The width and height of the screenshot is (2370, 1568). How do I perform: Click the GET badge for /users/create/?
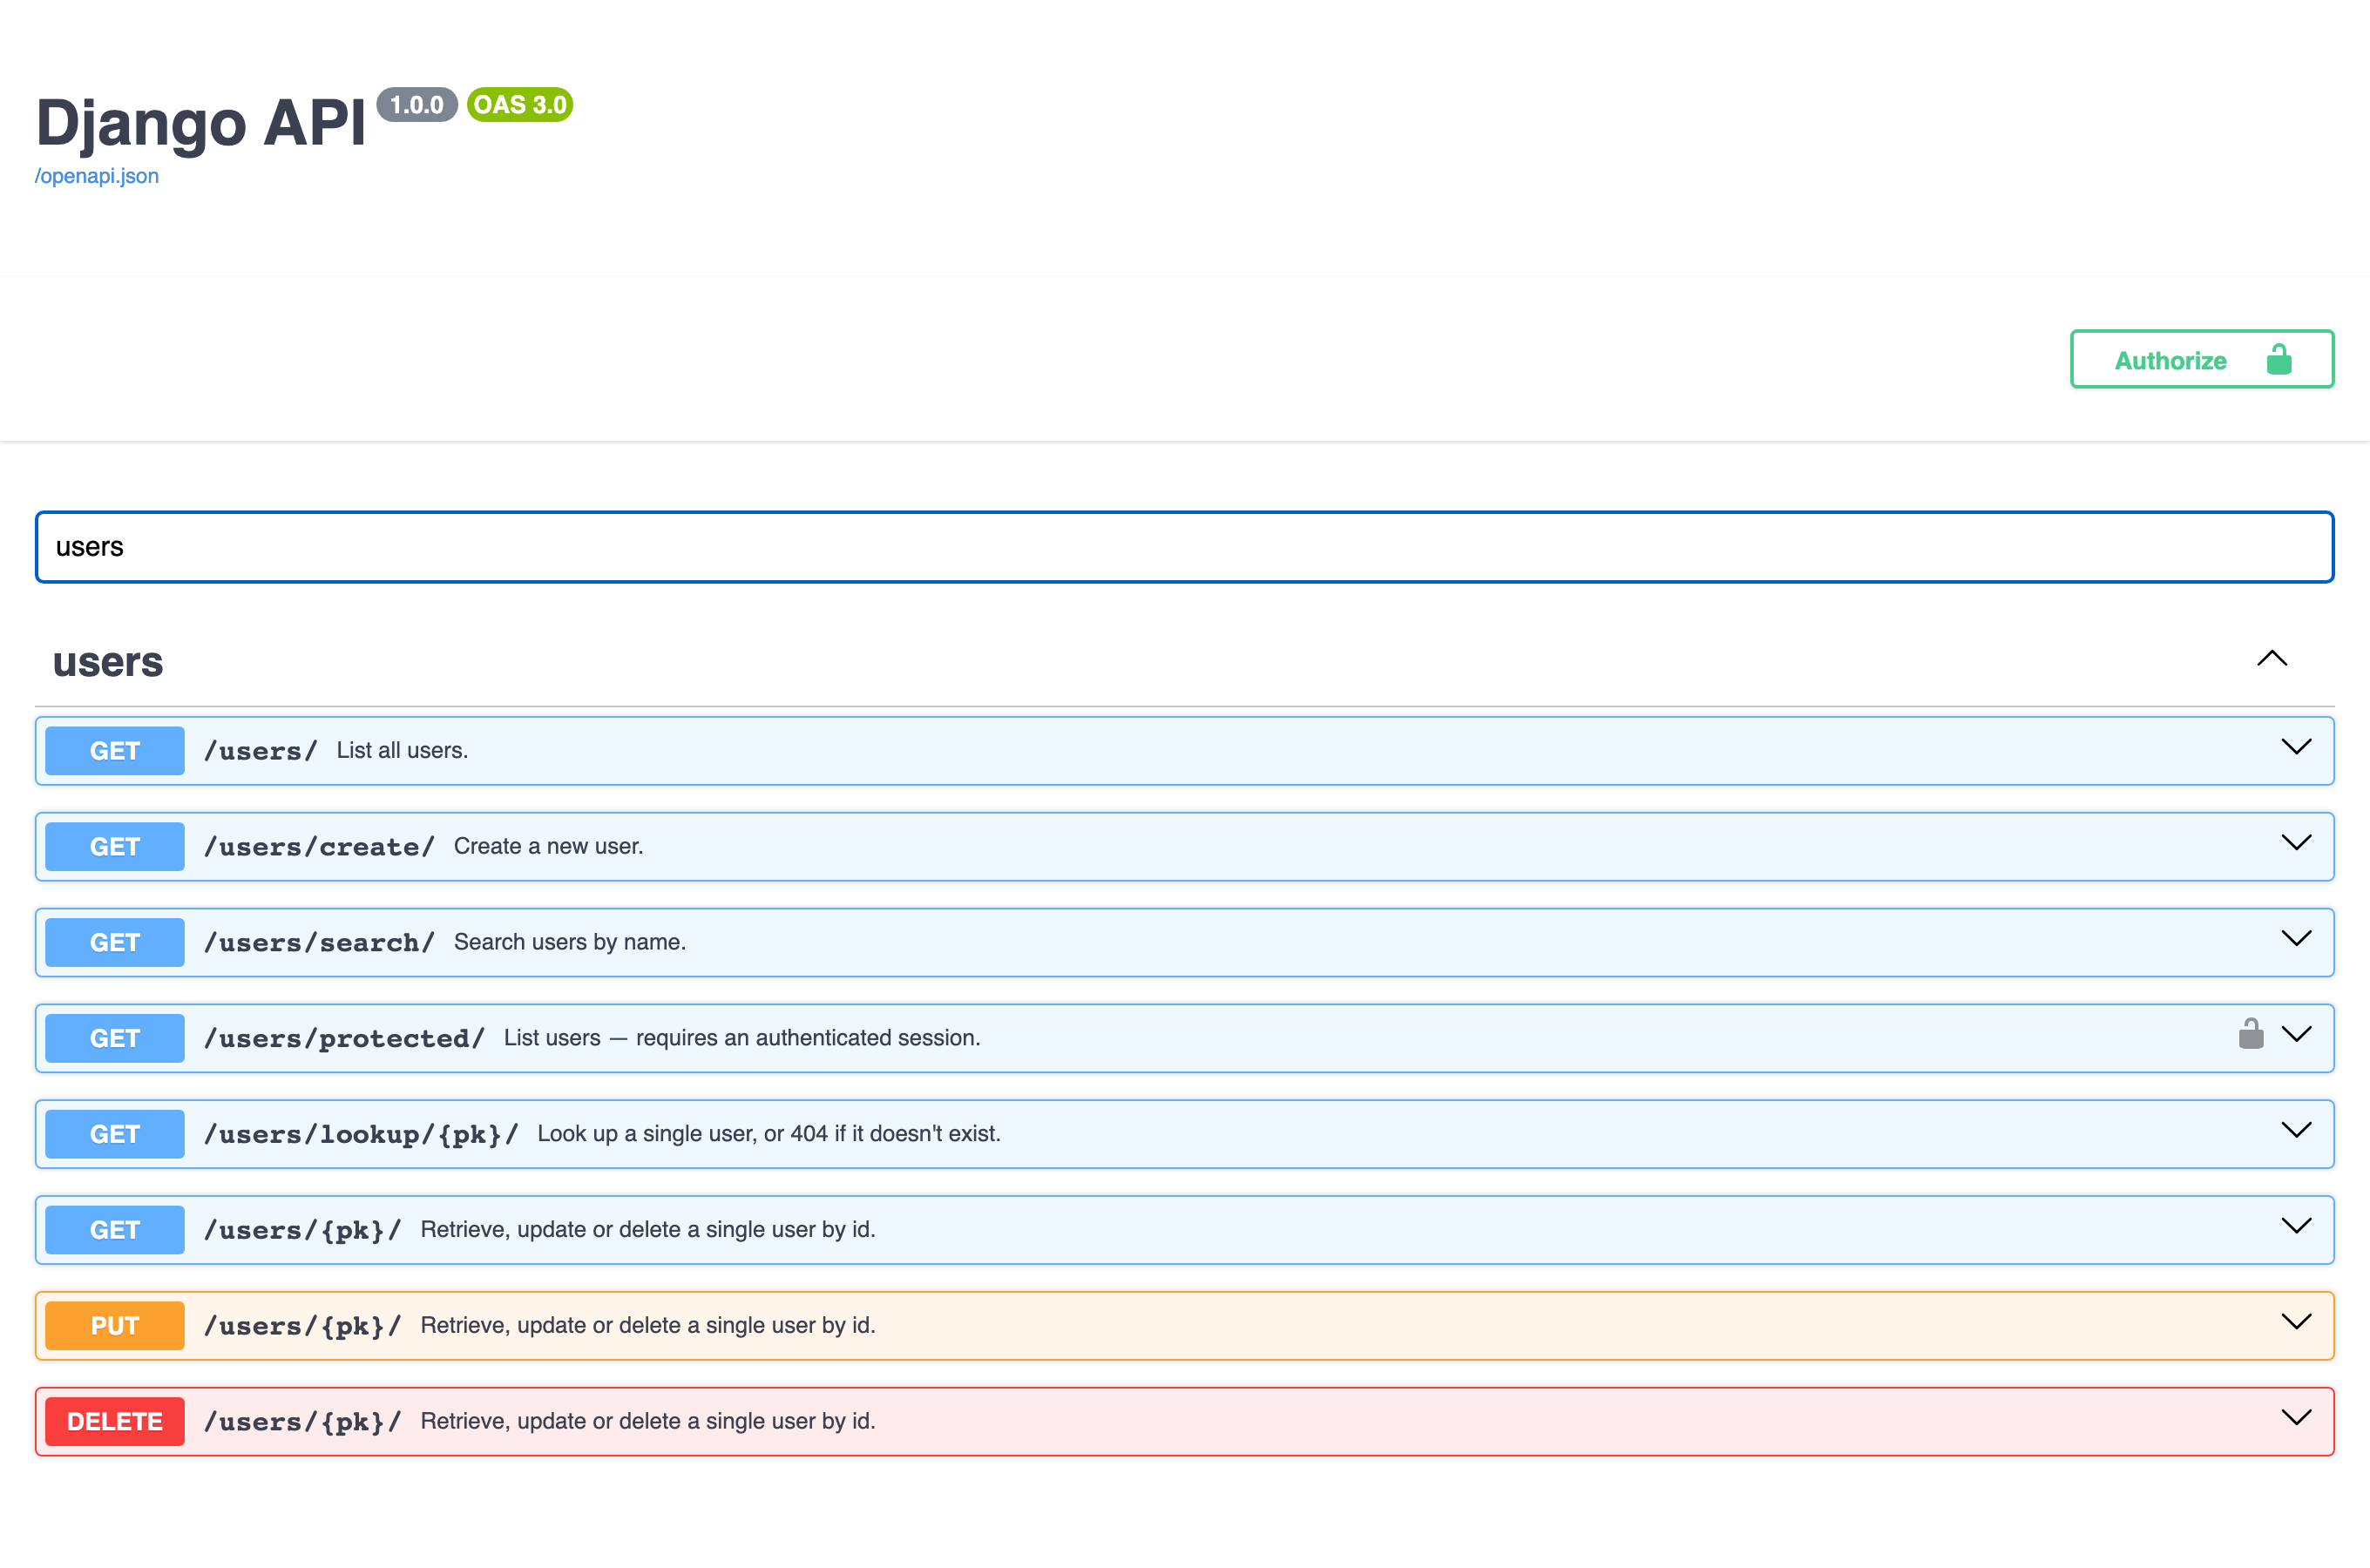pos(115,847)
